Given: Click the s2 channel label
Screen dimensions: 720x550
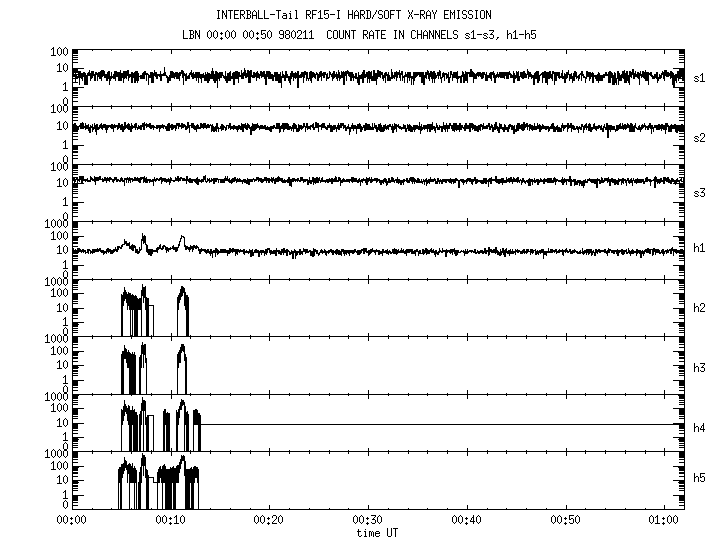Looking at the screenshot, I should pos(701,136).
